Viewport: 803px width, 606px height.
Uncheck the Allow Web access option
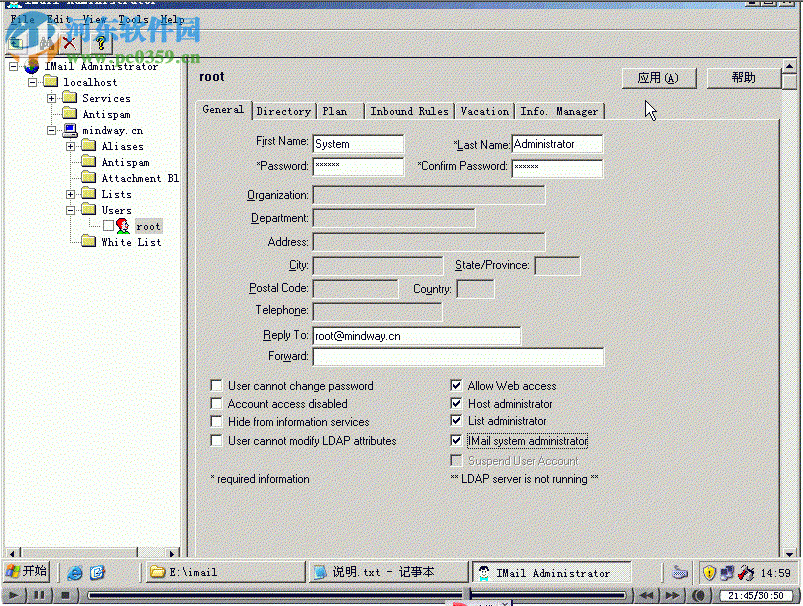(456, 385)
